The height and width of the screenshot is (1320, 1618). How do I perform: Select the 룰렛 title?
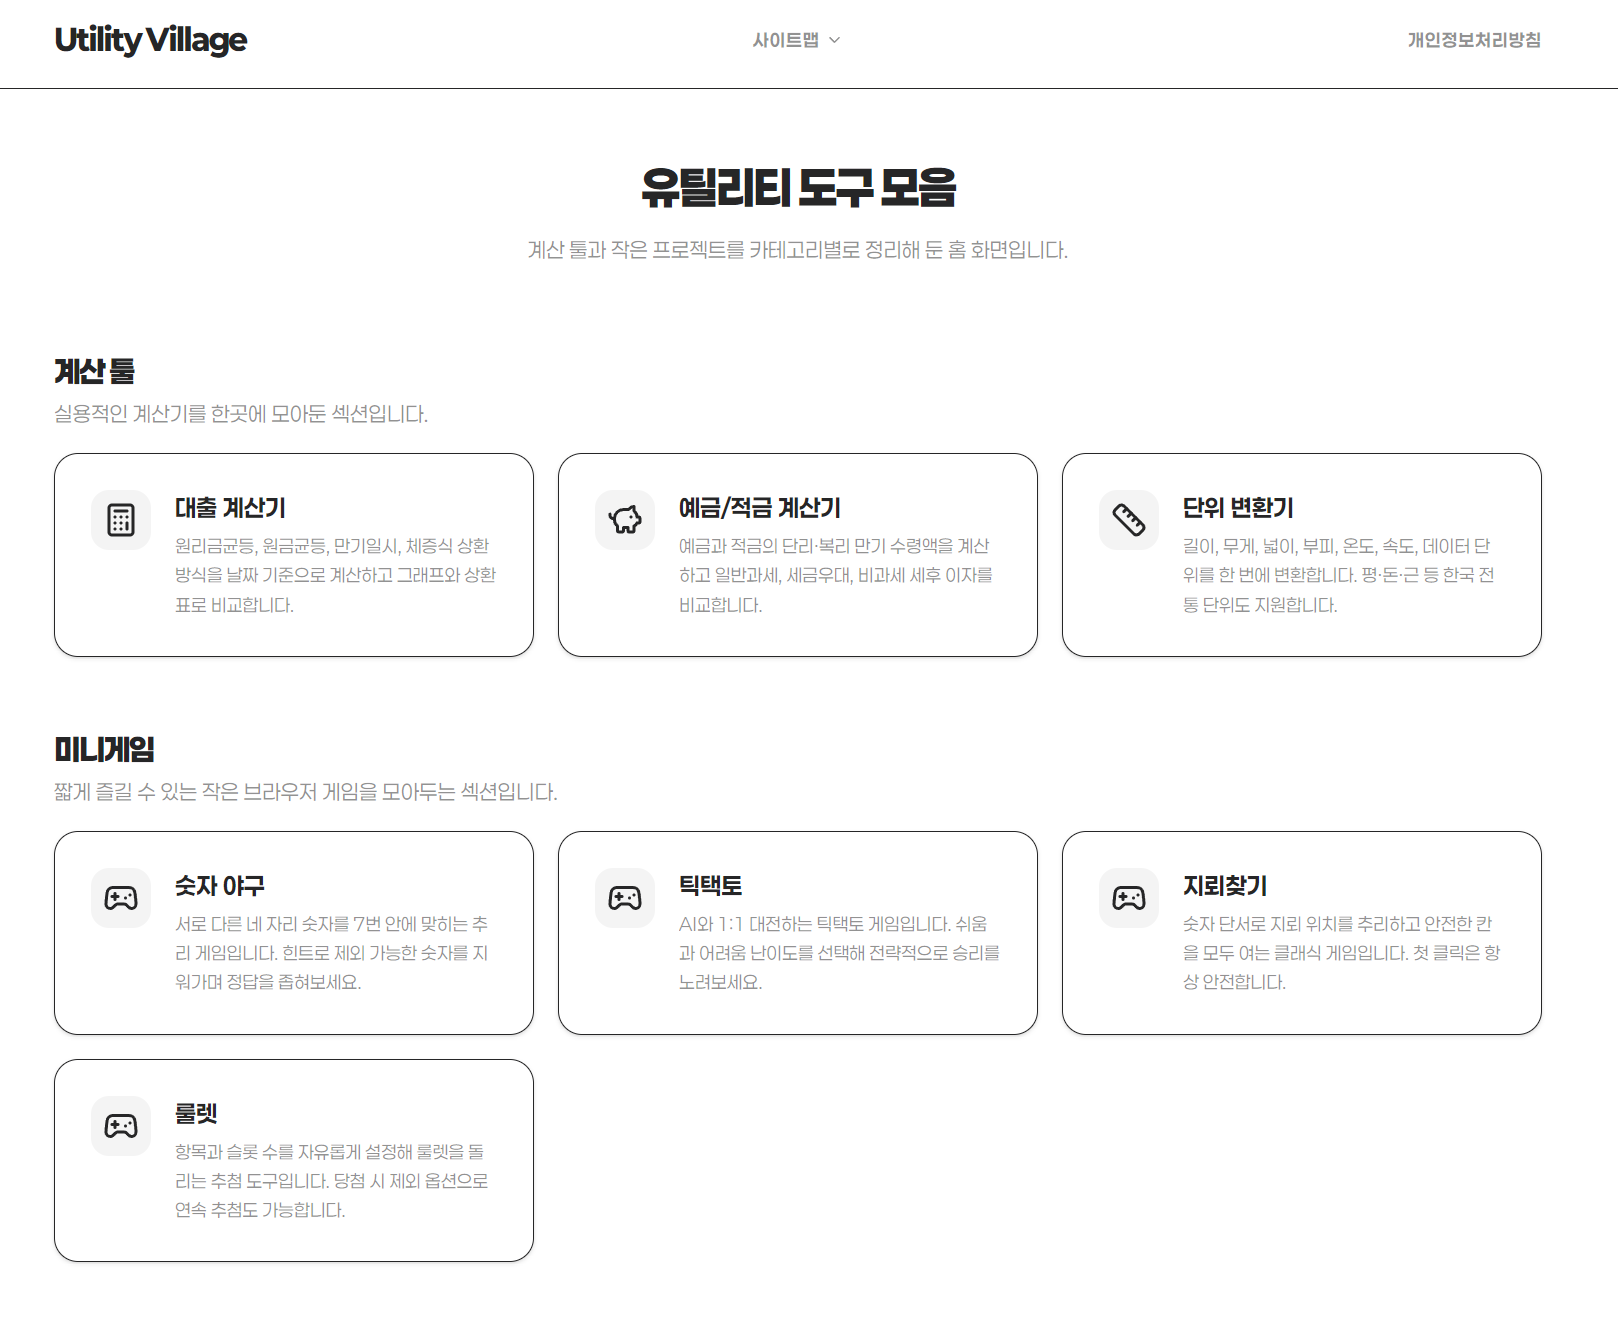pyautogui.click(x=196, y=1113)
